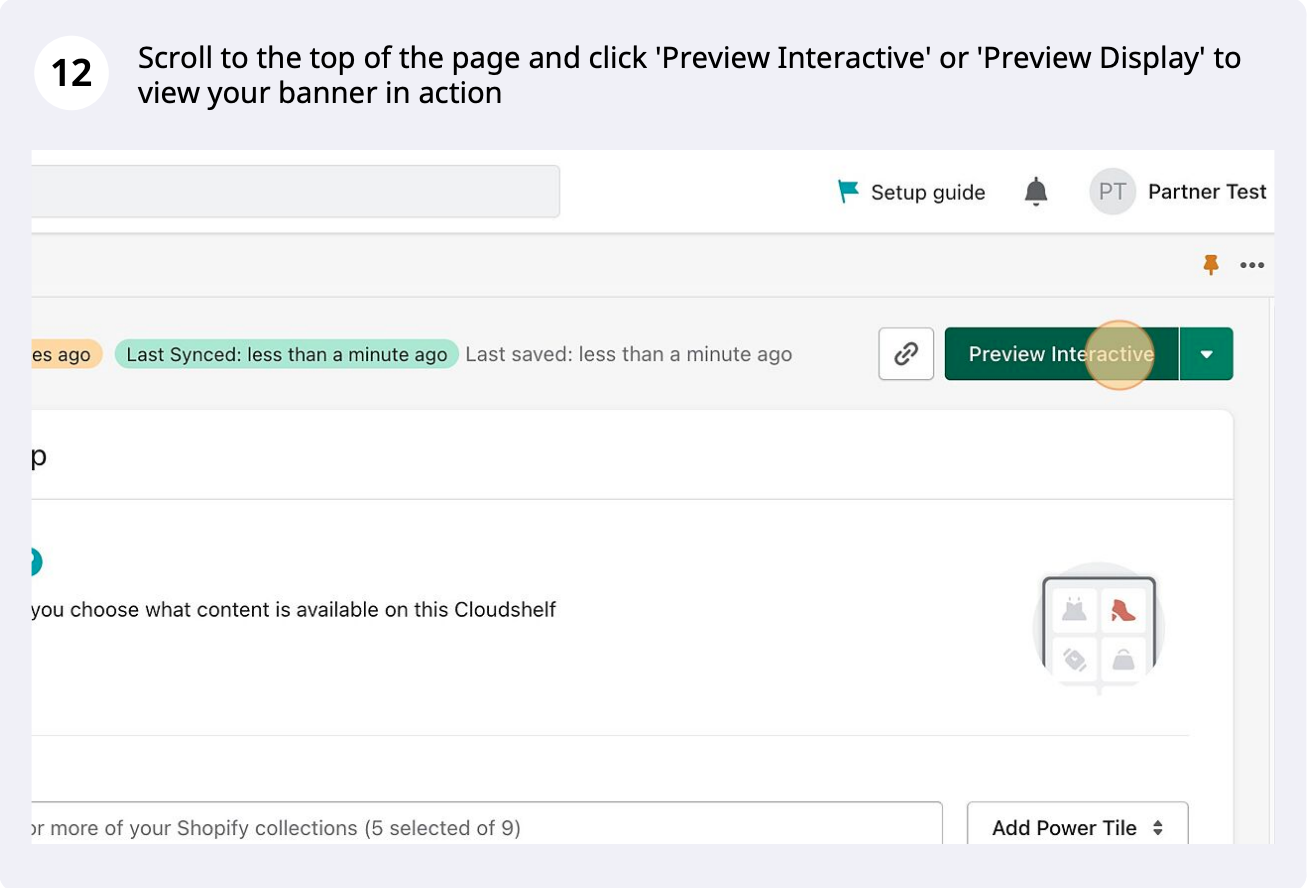Click the page vertical scrollbar
The height and width of the screenshot is (888, 1310).
point(1272,570)
